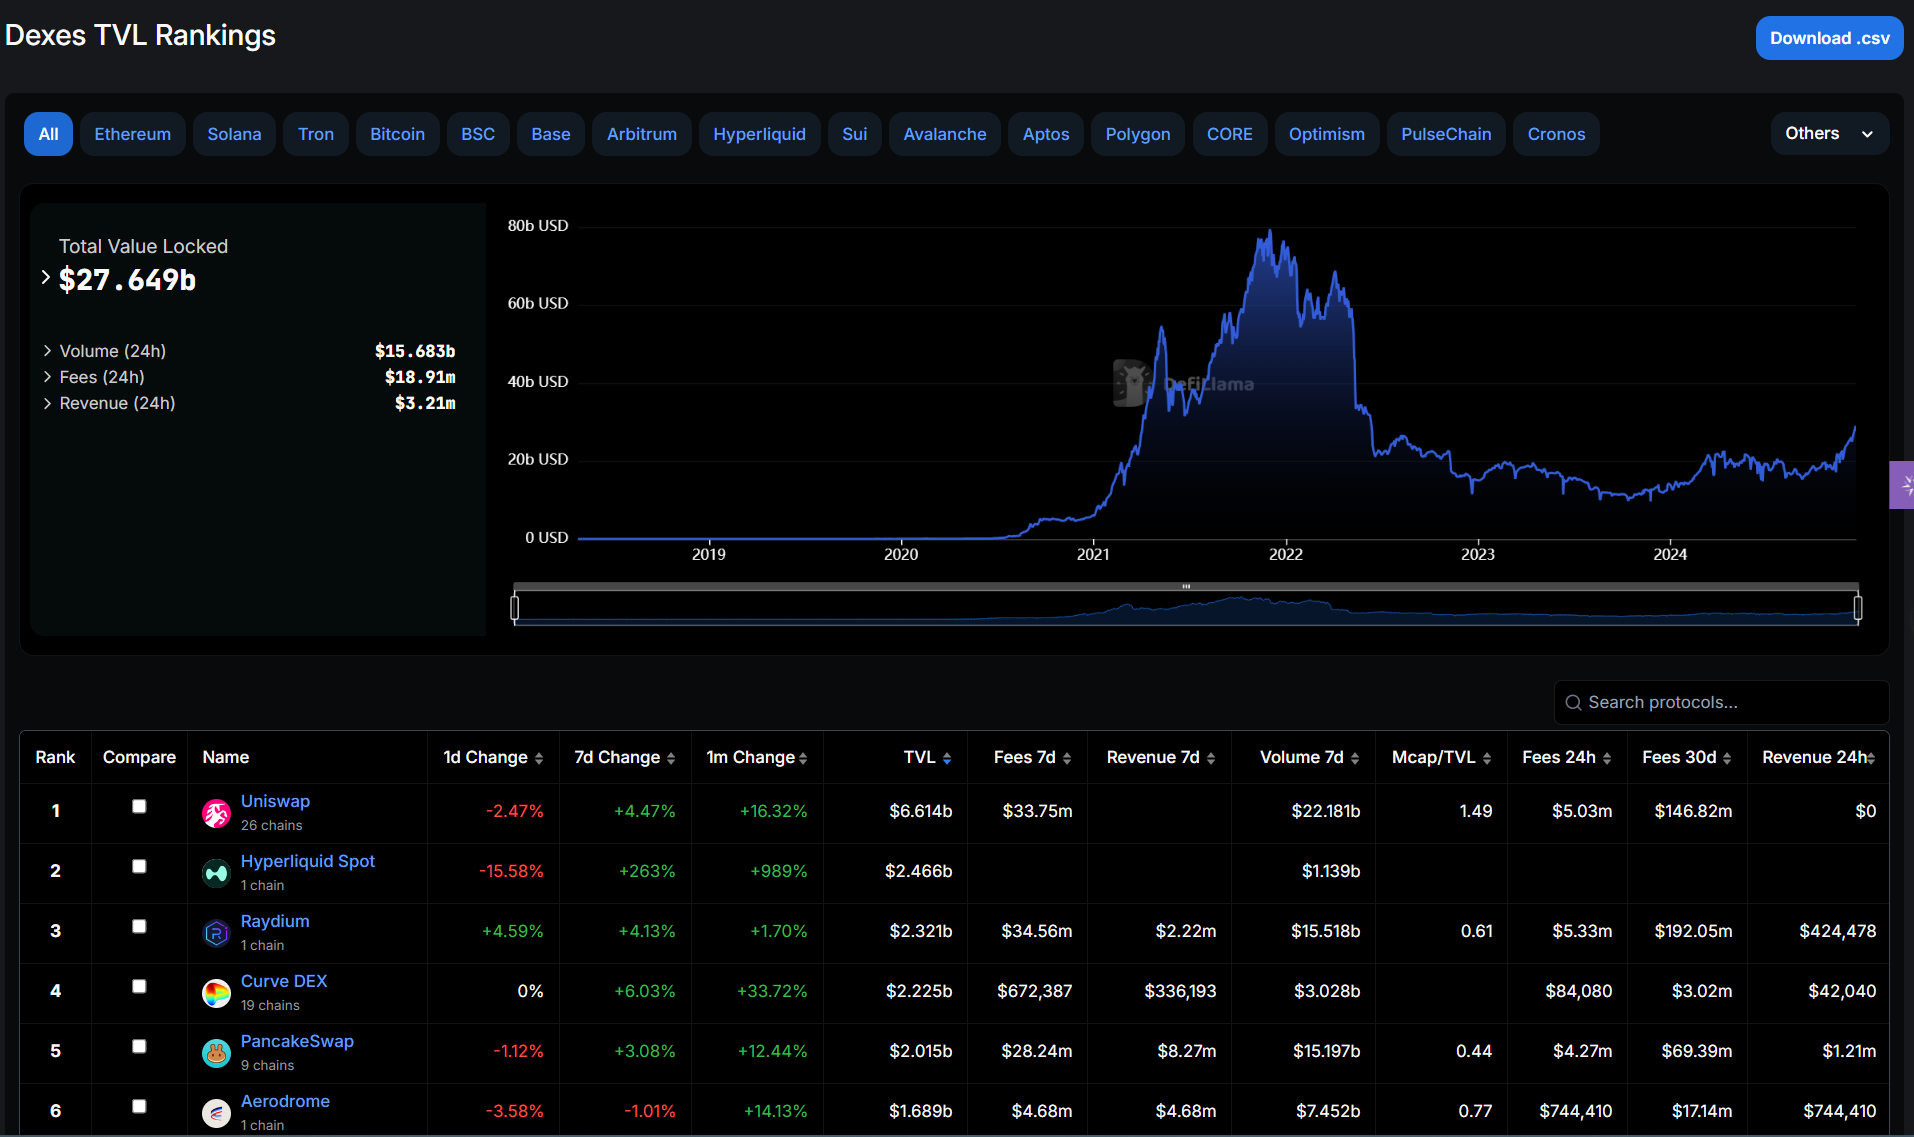Tick the Raydium compare checkbox
Screen dimensions: 1914x1137
tap(139, 926)
